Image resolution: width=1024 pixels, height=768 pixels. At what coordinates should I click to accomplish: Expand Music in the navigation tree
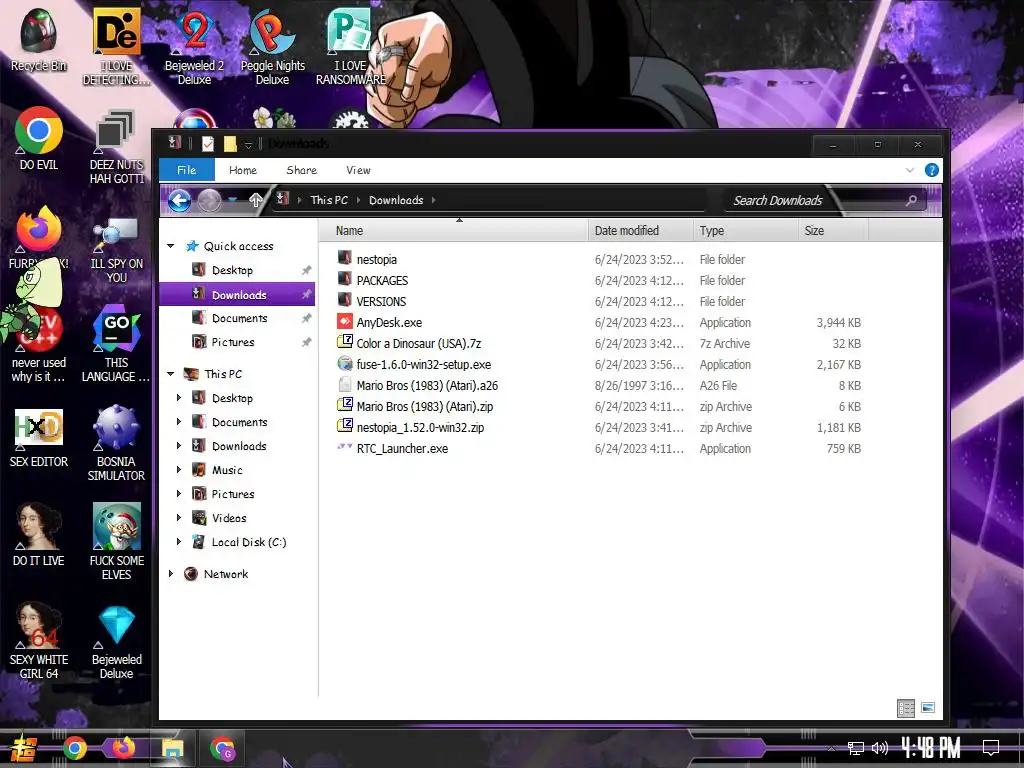[179, 470]
